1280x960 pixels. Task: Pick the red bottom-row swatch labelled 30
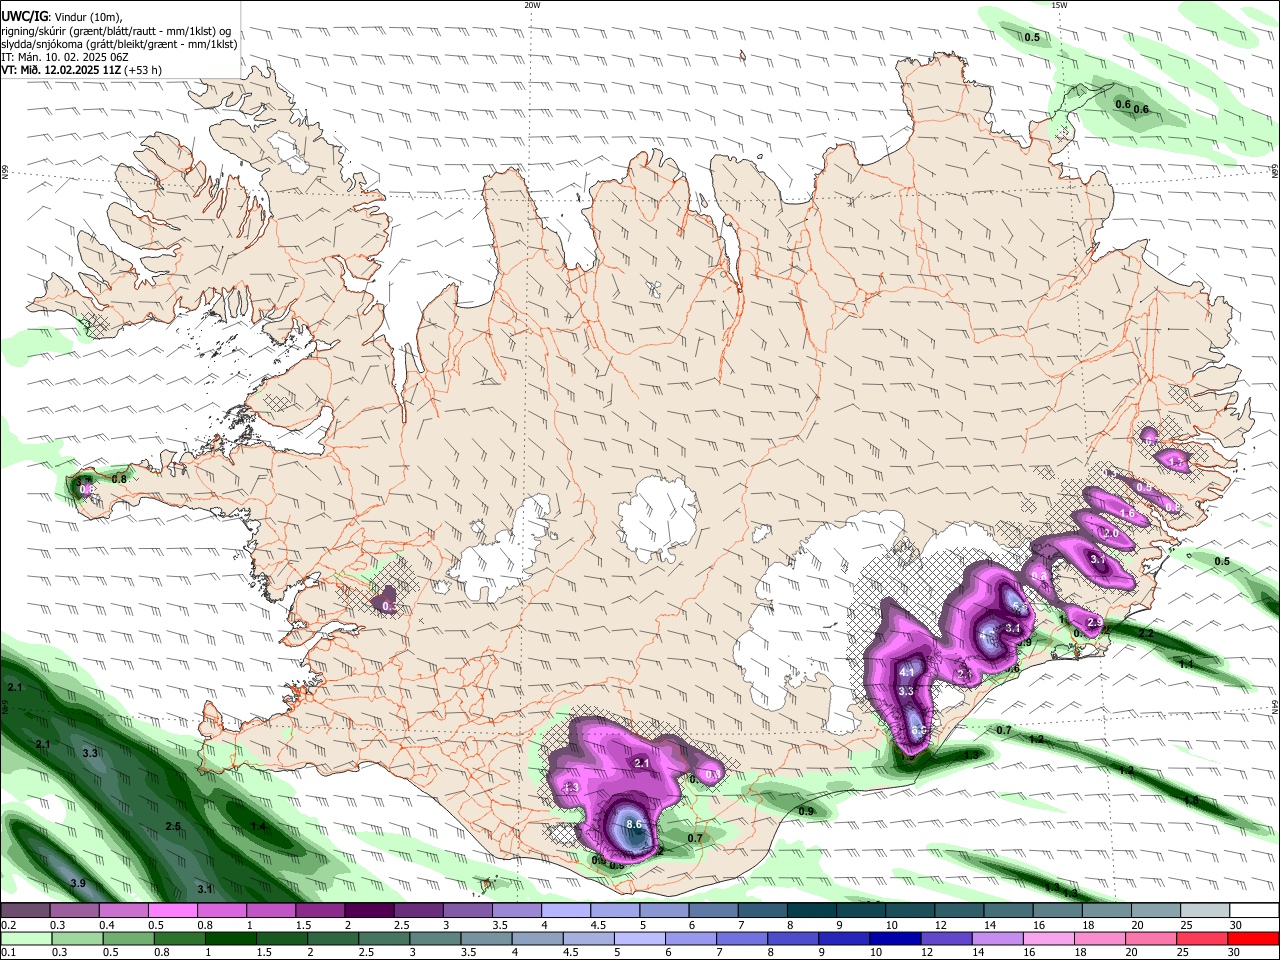click(1252, 938)
